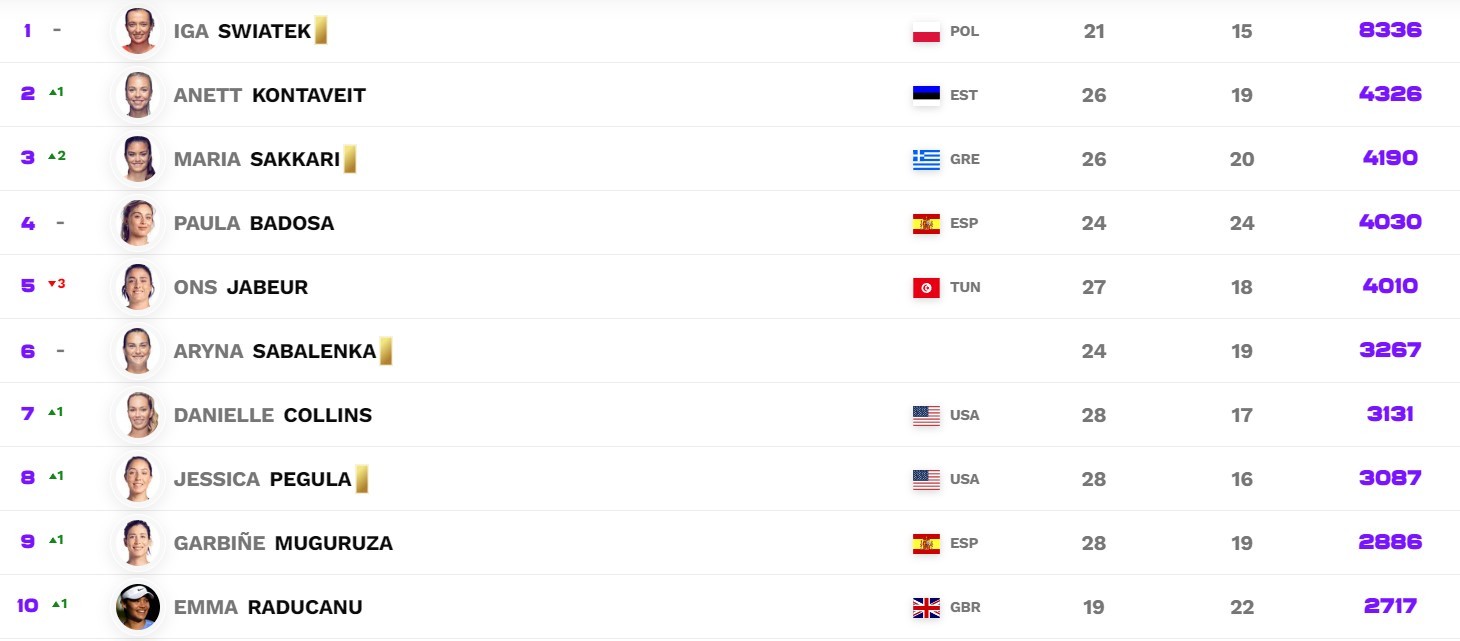
Task: Click the Great Britain flag icon
Action: (x=926, y=608)
